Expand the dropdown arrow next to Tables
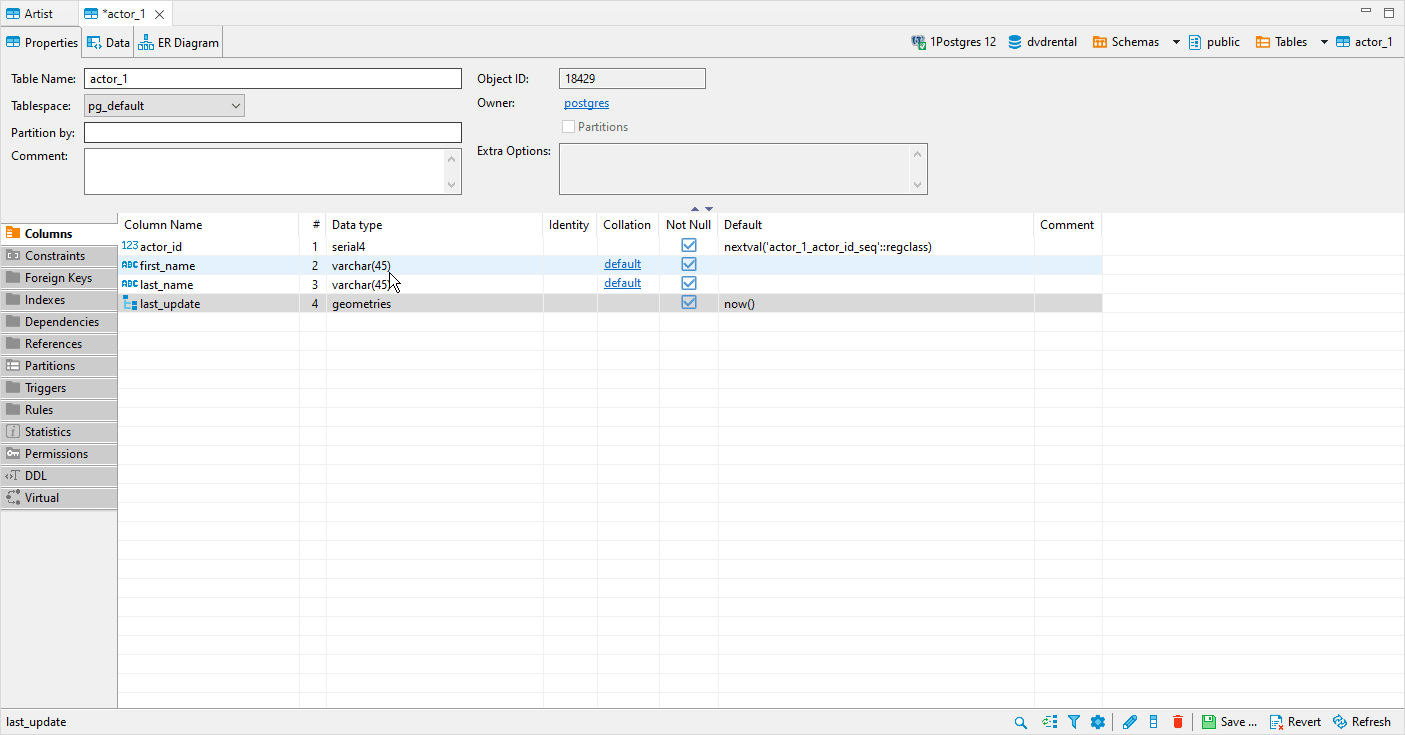Screen dimensions: 1405x735 tap(1324, 42)
